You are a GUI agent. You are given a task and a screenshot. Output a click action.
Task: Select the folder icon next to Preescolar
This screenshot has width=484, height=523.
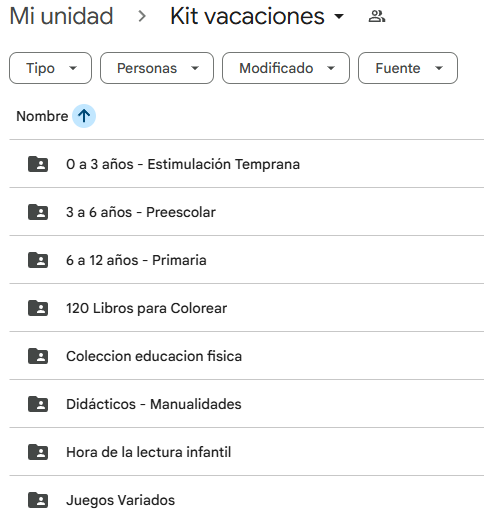(x=38, y=212)
